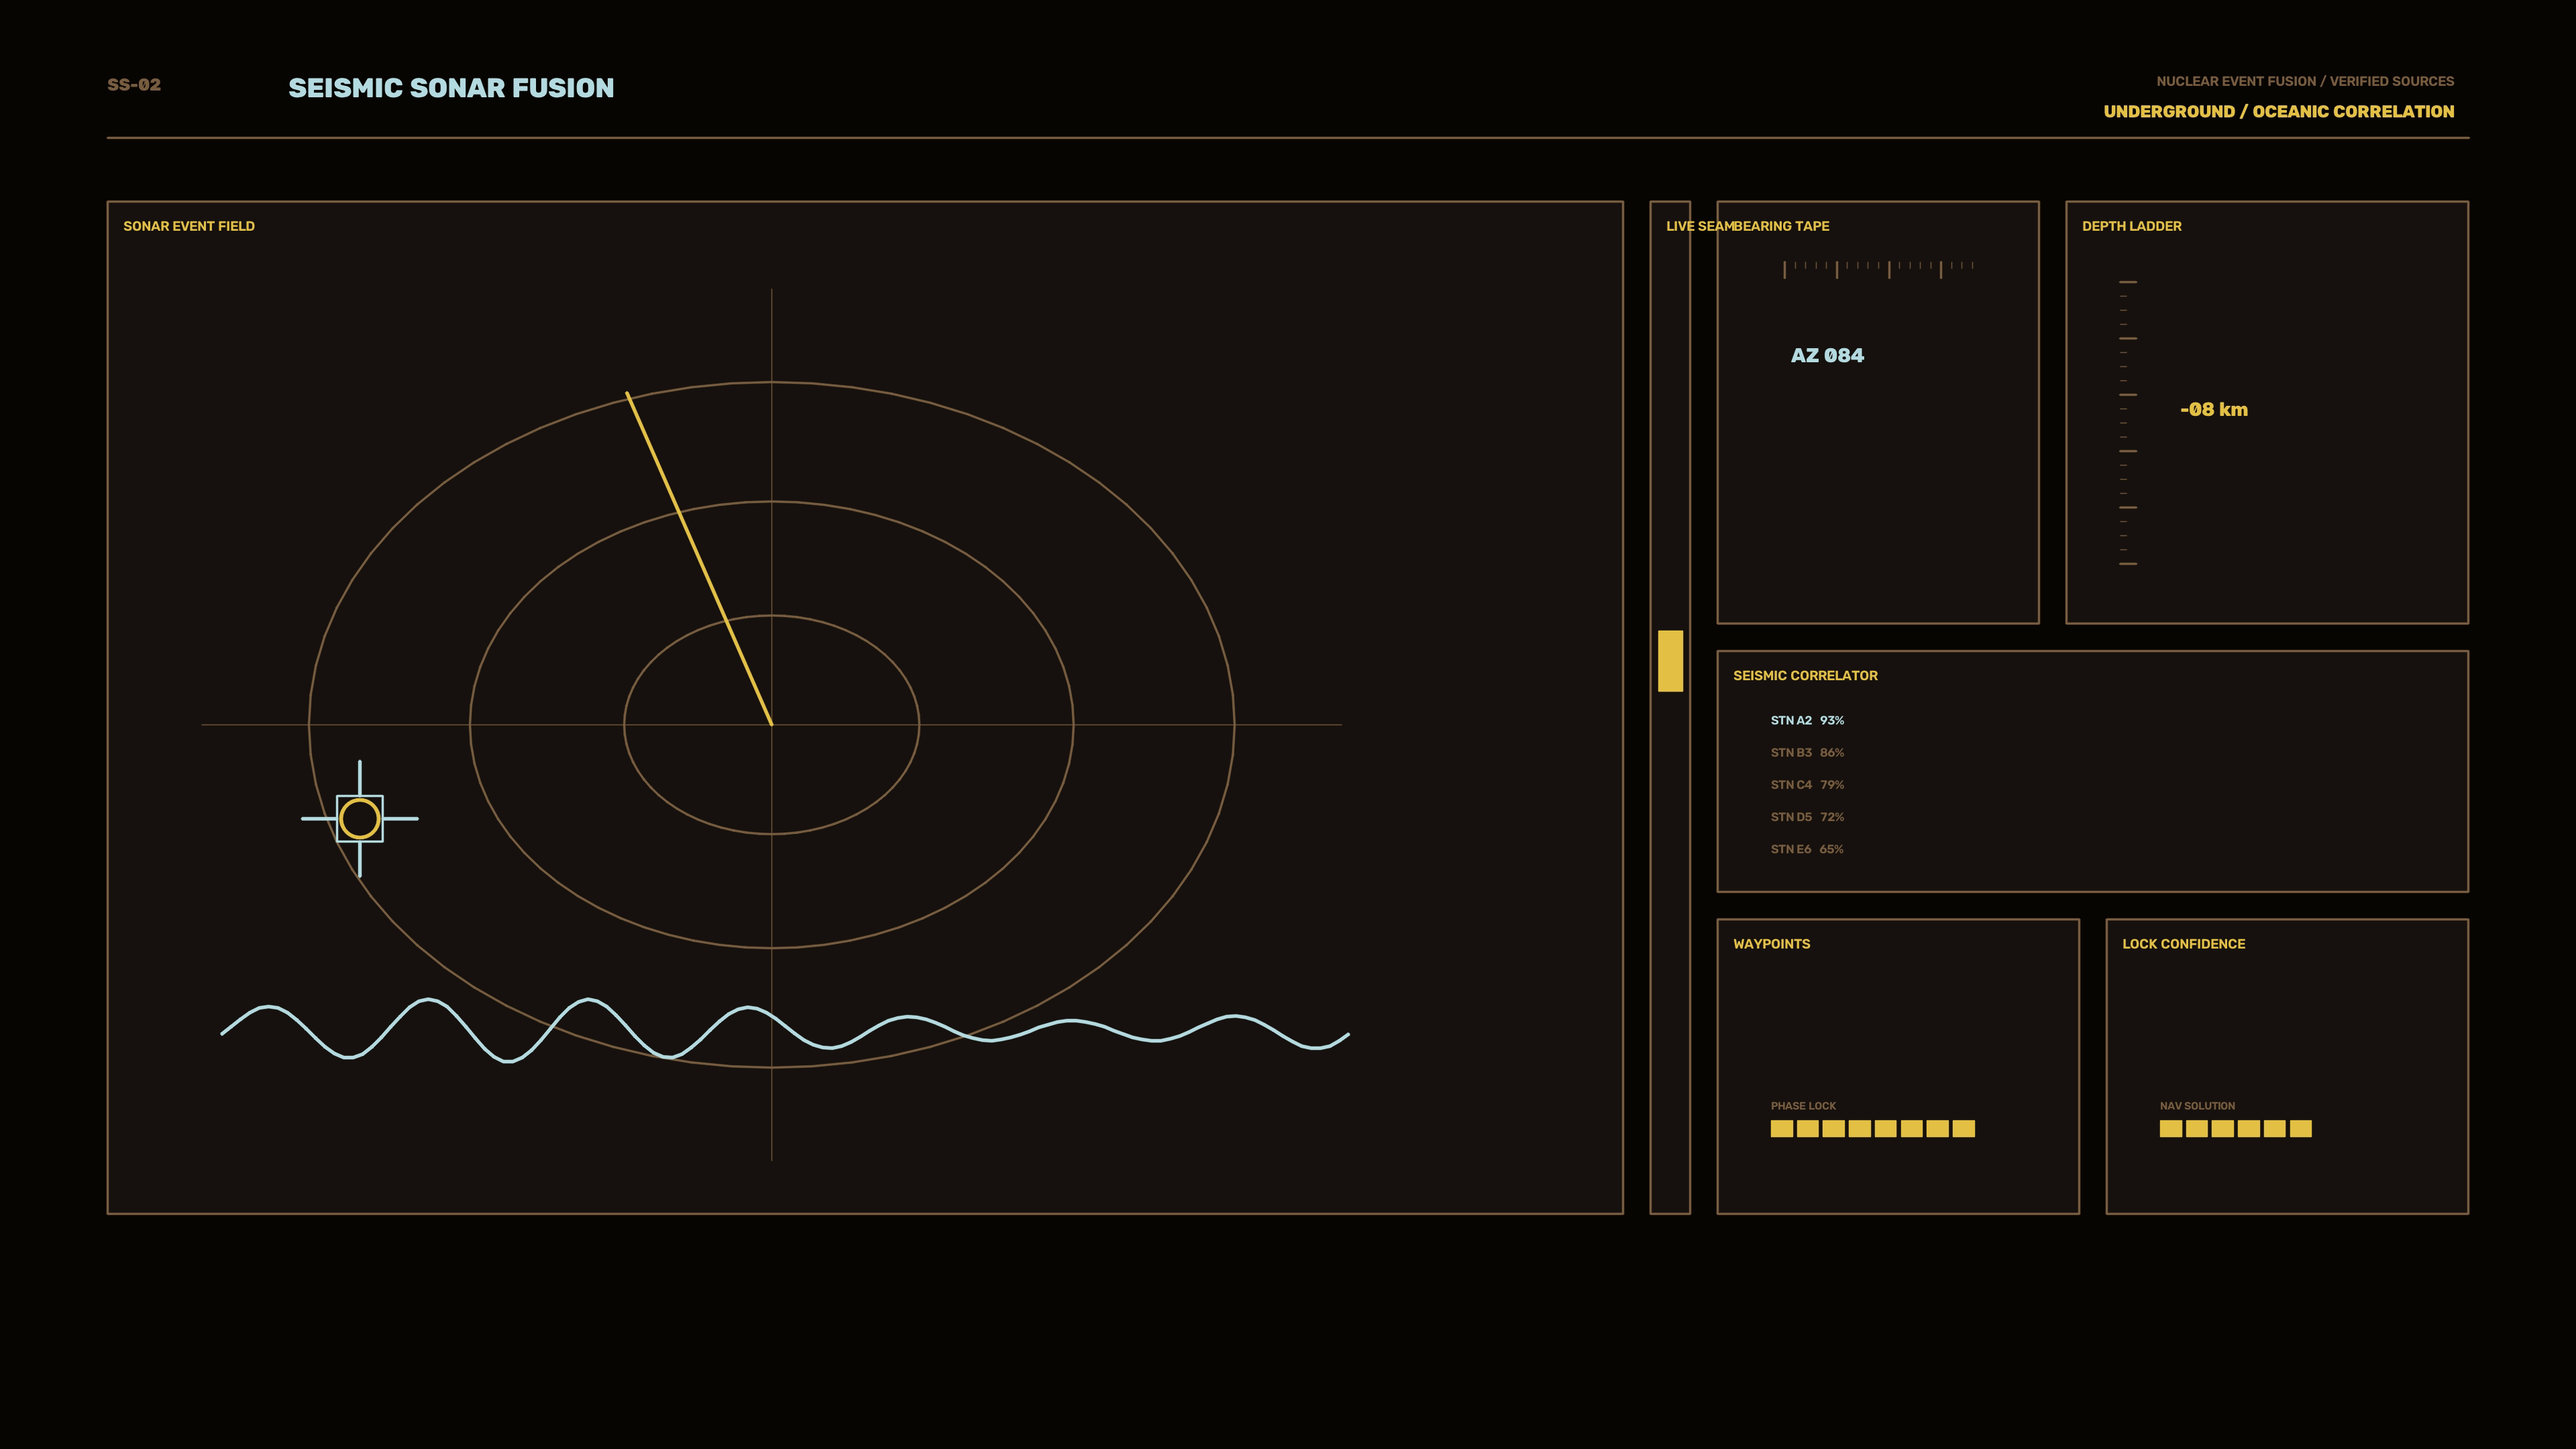Viewport: 2576px width, 1449px height.
Task: Click the yellow Live Seam slider handle
Action: (1670, 661)
